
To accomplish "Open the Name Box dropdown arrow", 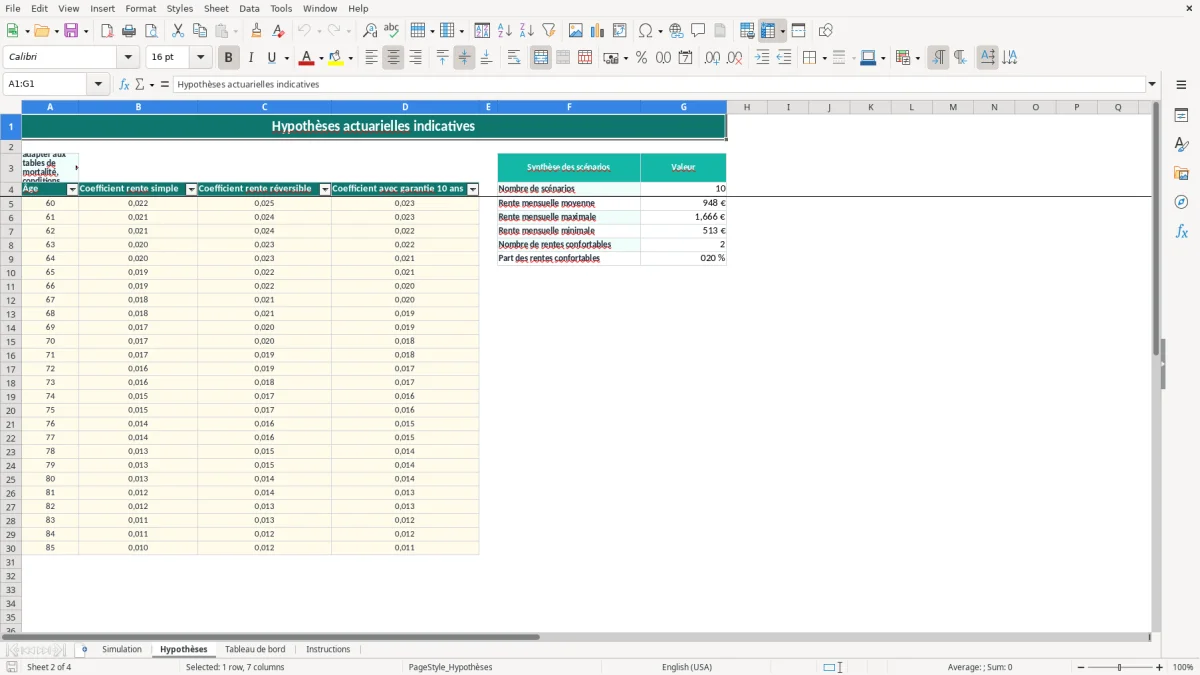I will point(98,84).
